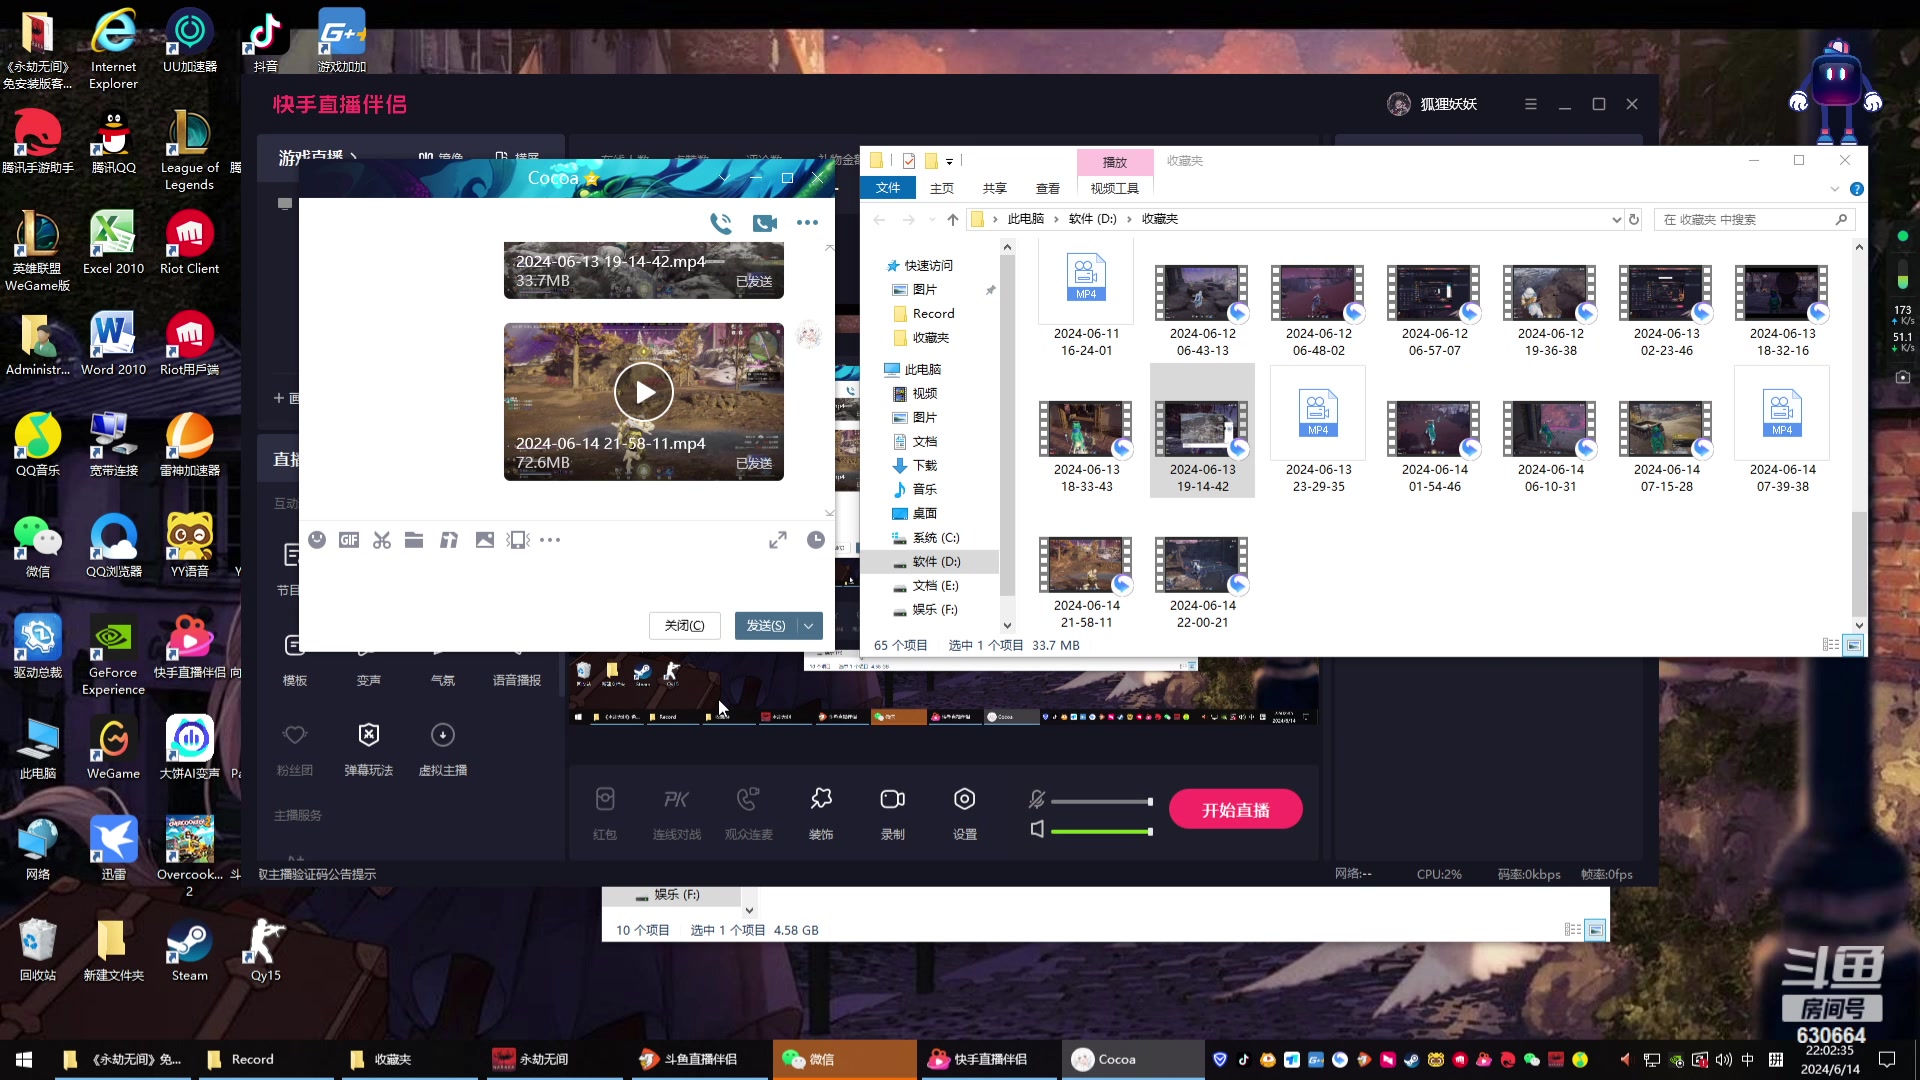Expand the Explorer address bar dropdown
The width and height of the screenshot is (1920, 1080).
1616,220
